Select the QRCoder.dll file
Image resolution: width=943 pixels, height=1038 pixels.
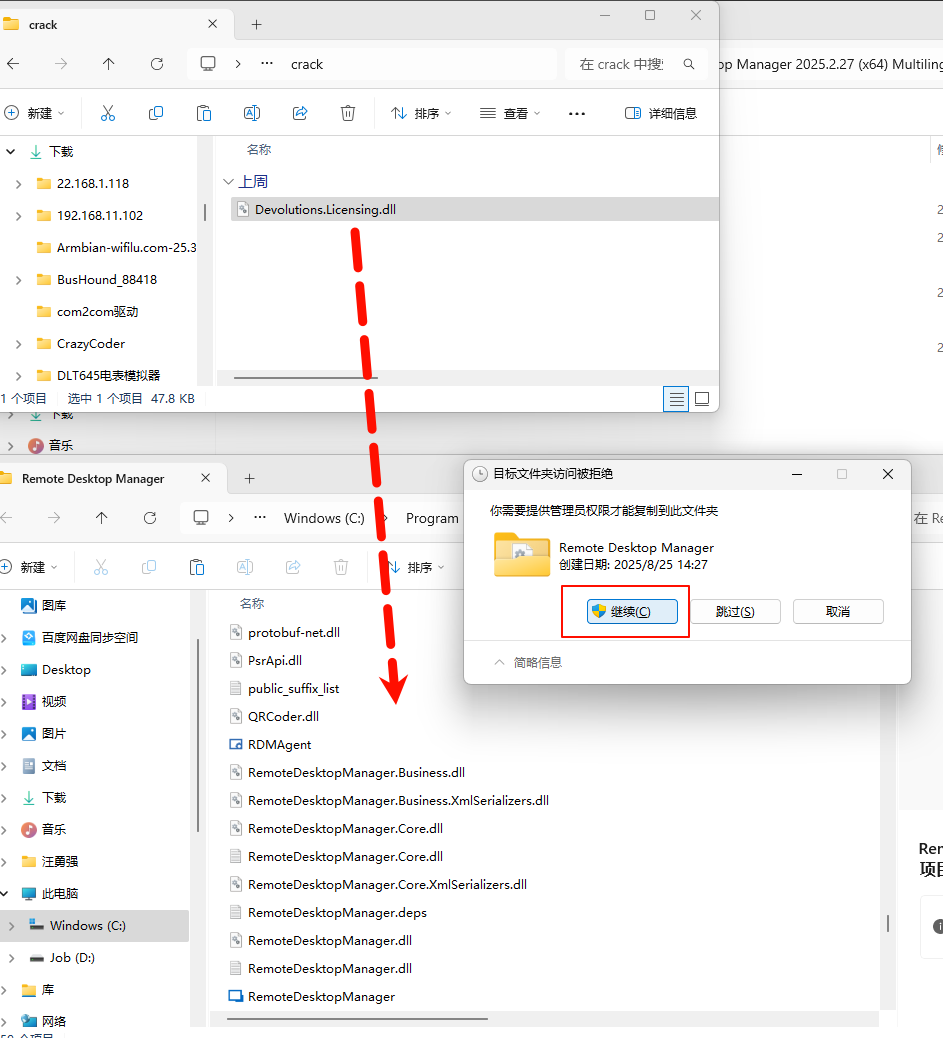coord(283,716)
